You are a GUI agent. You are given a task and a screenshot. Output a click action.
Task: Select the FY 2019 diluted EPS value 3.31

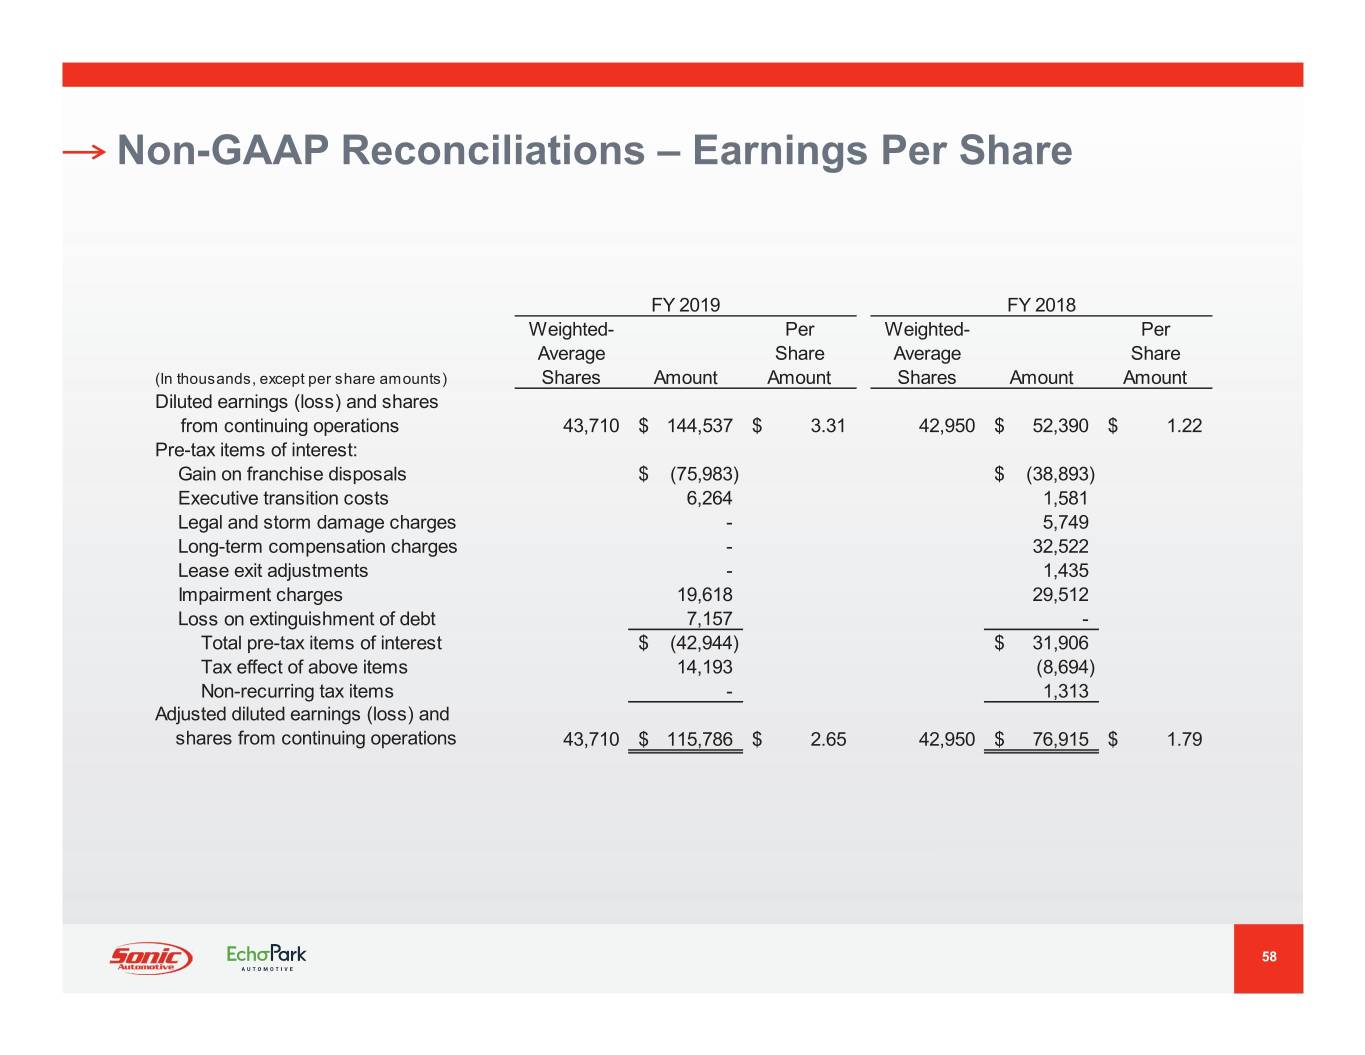[827, 426]
